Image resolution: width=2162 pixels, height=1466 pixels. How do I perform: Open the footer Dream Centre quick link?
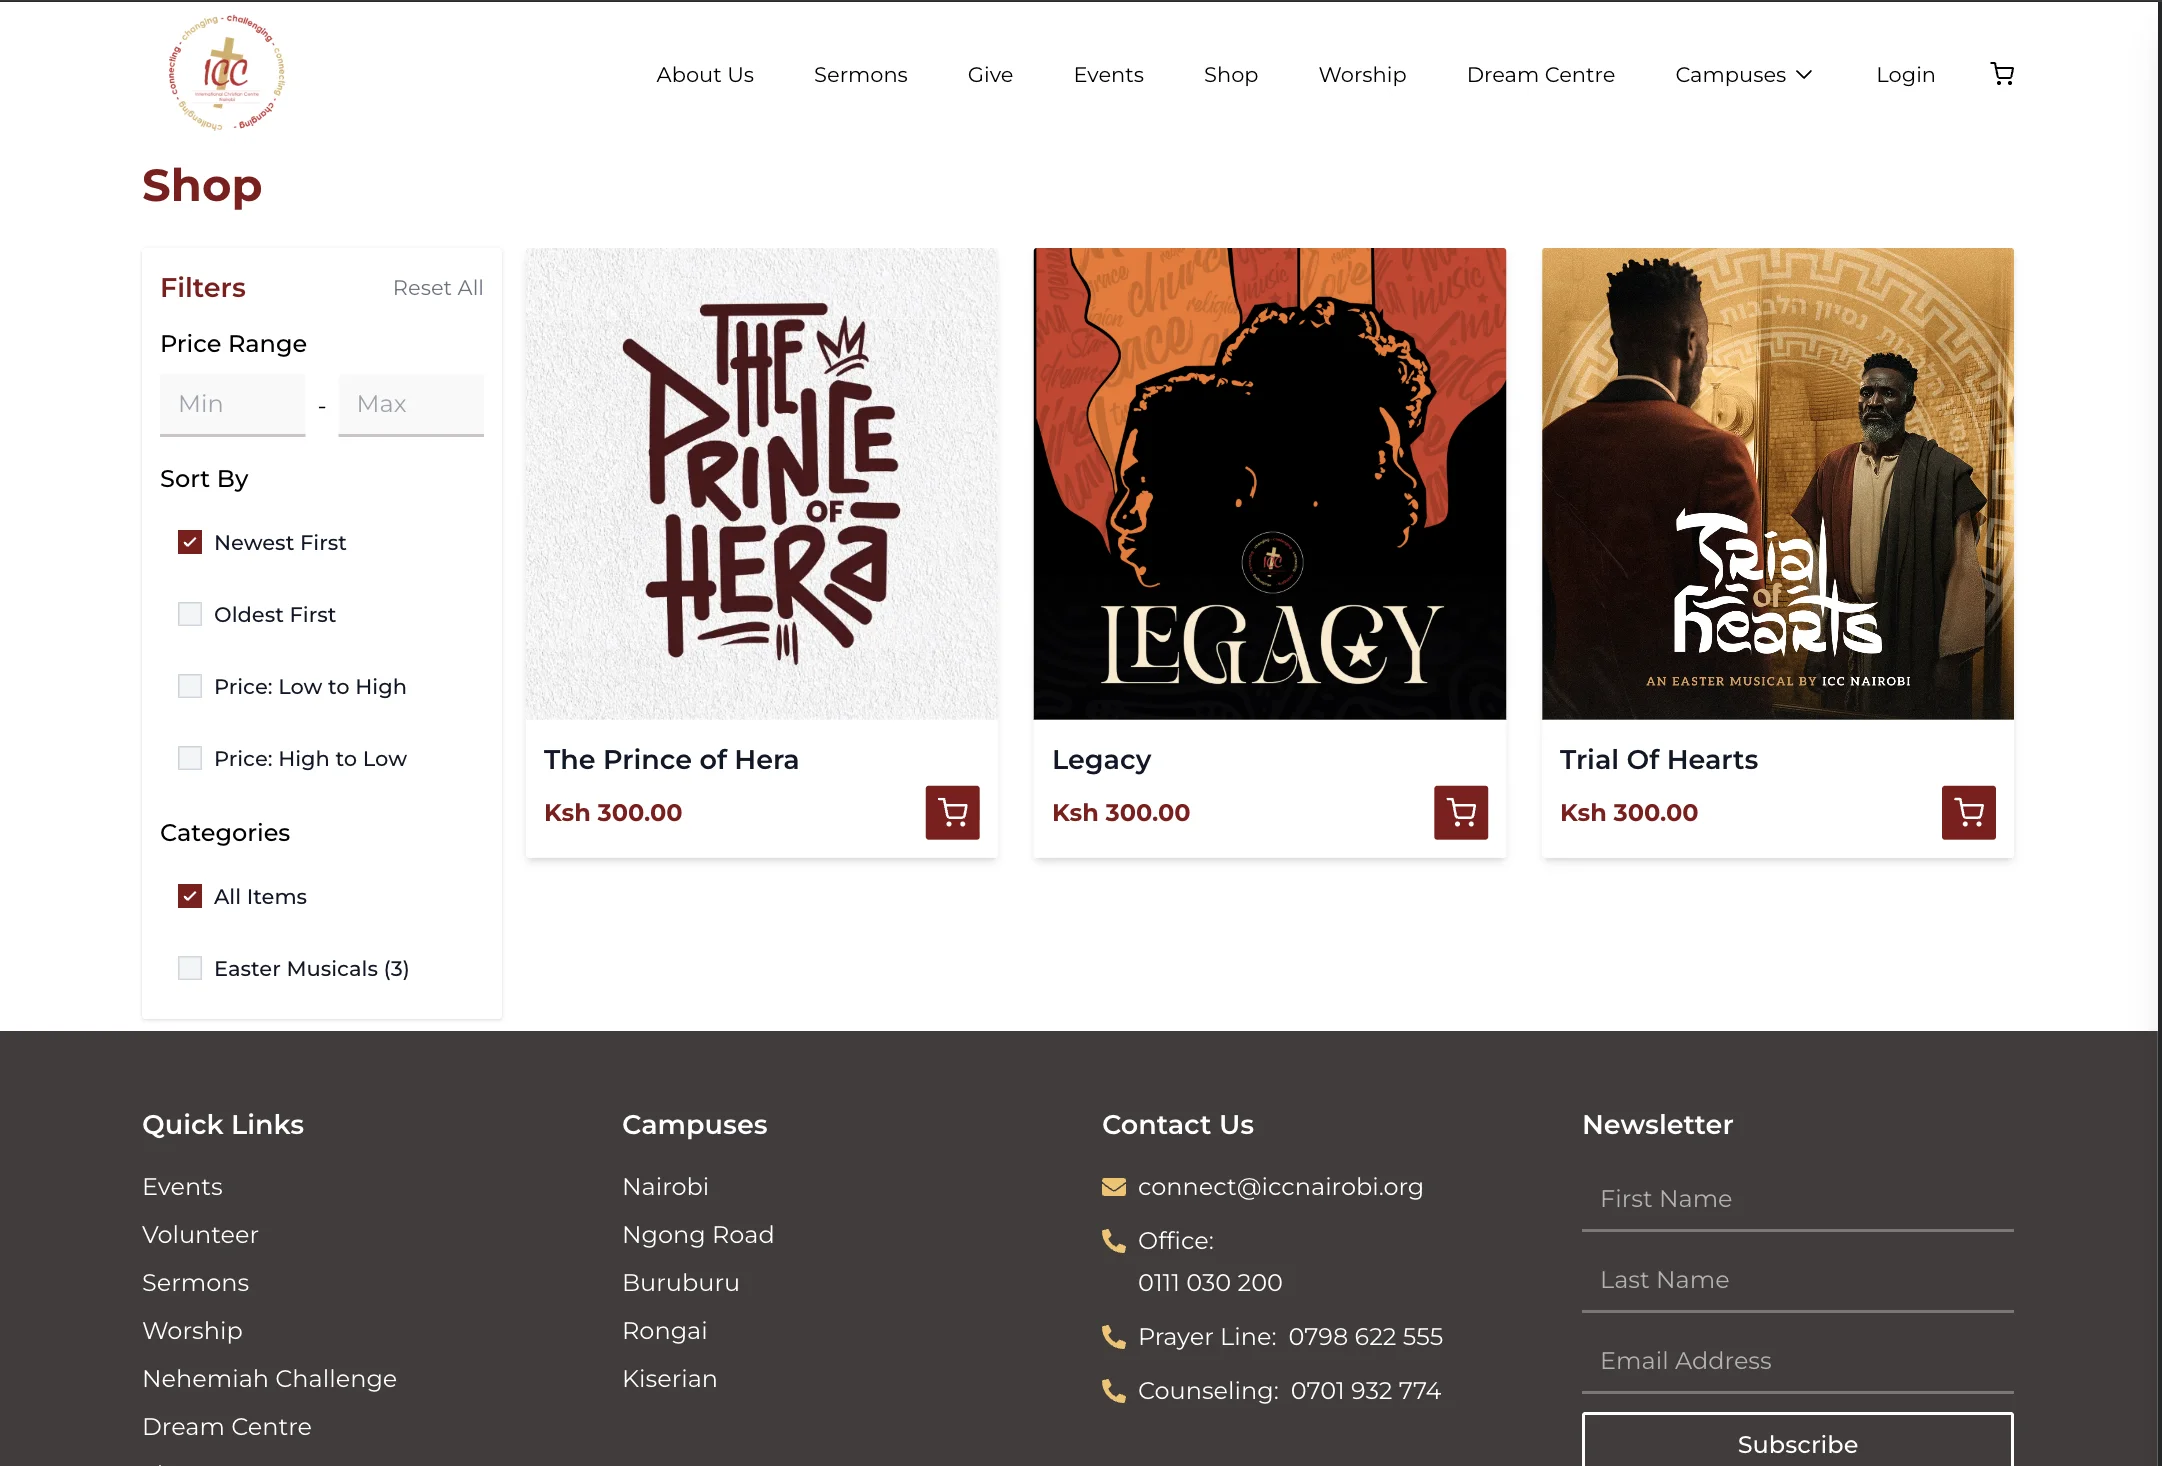227,1427
